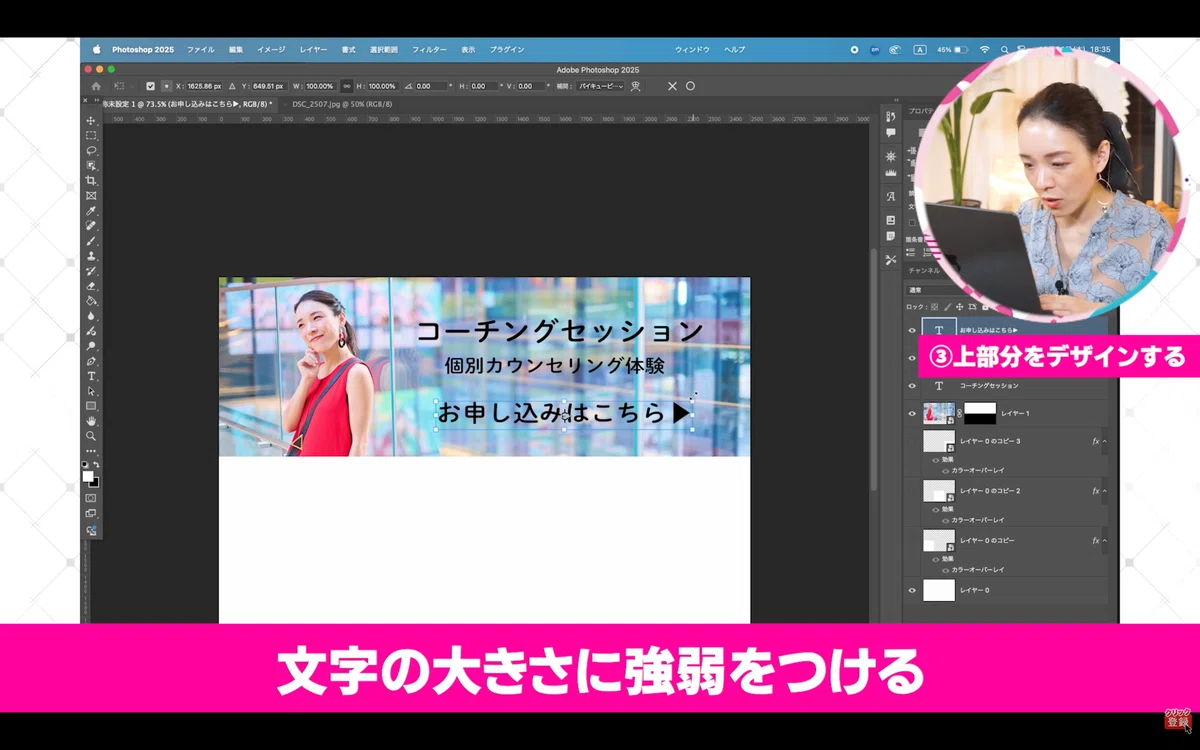Open the ウィンドウ menu
Image resolution: width=1200 pixels, height=750 pixels.
[x=692, y=49]
